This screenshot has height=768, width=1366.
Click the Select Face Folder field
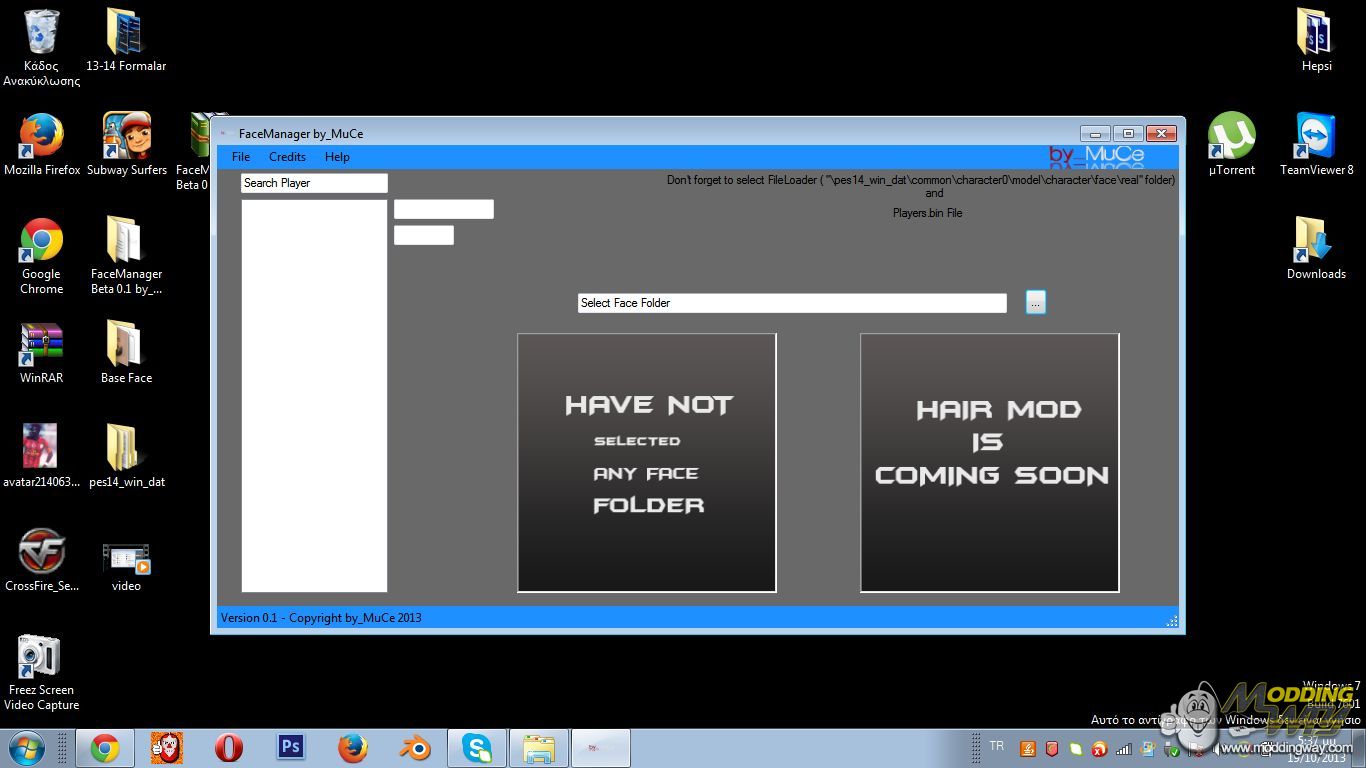(791, 303)
